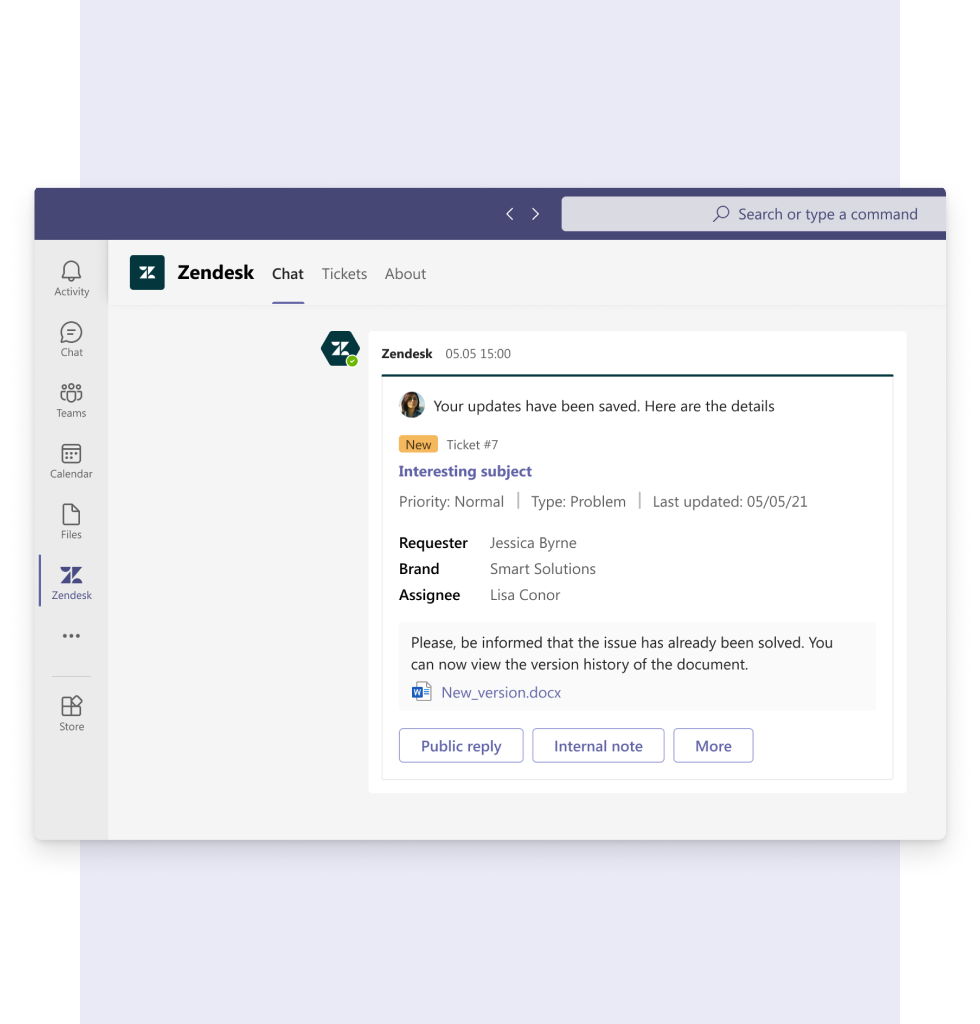Image resolution: width=980 pixels, height=1024 pixels.
Task: Switch to the Tickets tab
Action: click(344, 273)
